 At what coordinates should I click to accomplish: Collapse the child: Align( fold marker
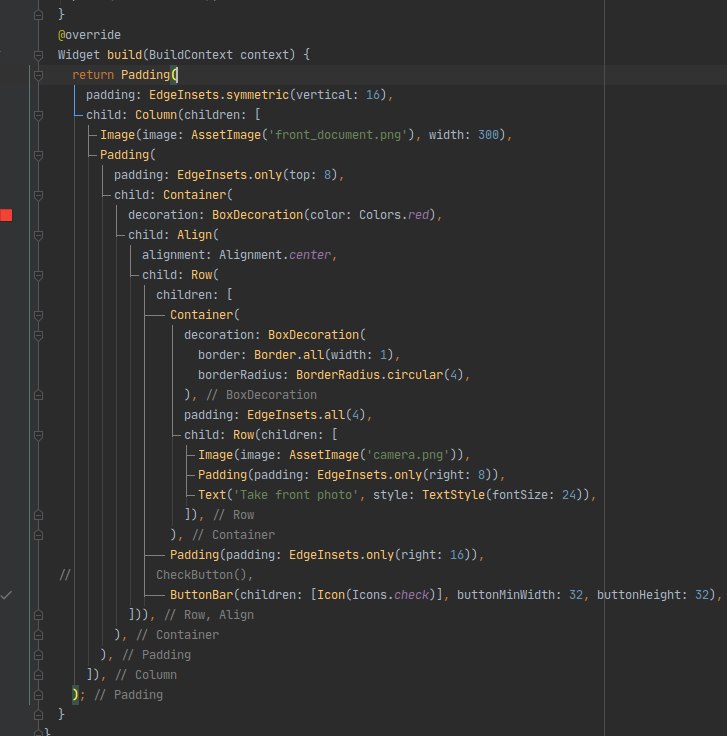click(x=38, y=235)
